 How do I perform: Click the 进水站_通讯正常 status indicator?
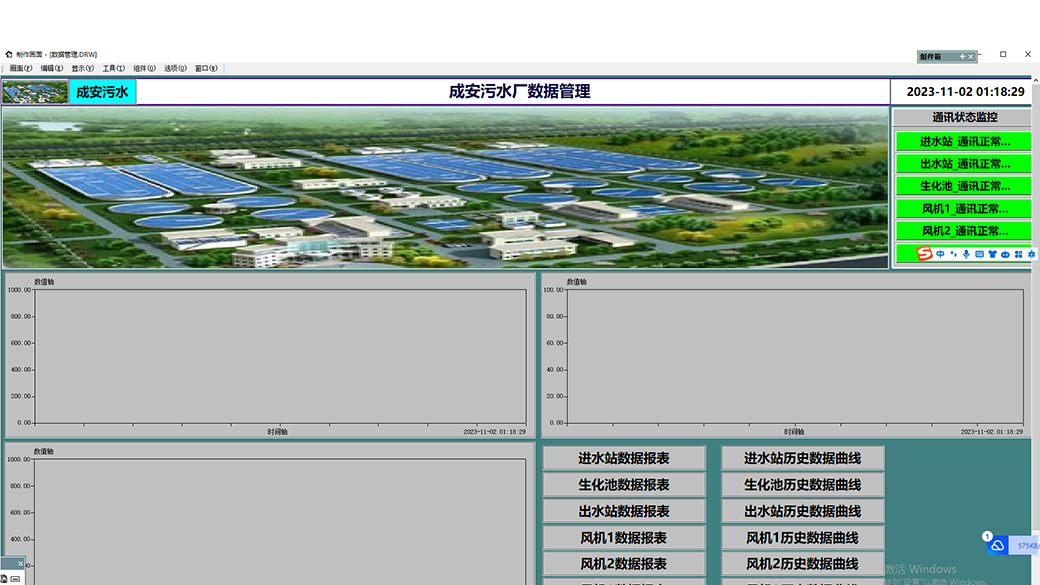[x=964, y=141]
